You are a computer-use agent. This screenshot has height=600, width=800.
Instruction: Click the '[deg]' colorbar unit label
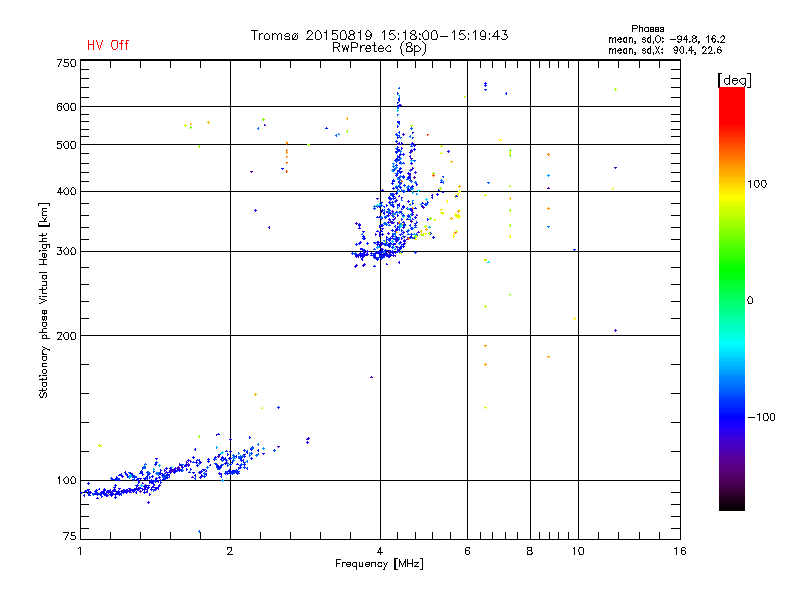click(734, 80)
